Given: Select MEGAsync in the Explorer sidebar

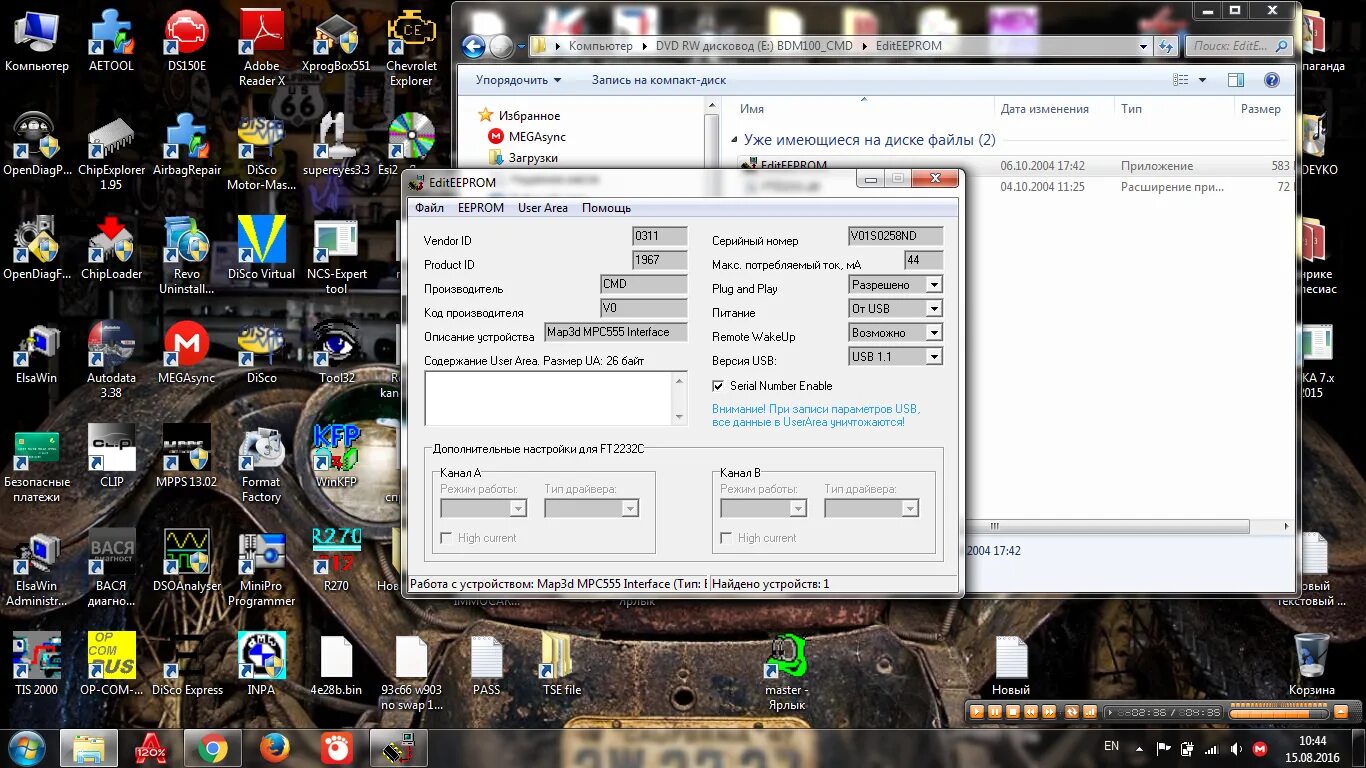Looking at the screenshot, I should 537,137.
